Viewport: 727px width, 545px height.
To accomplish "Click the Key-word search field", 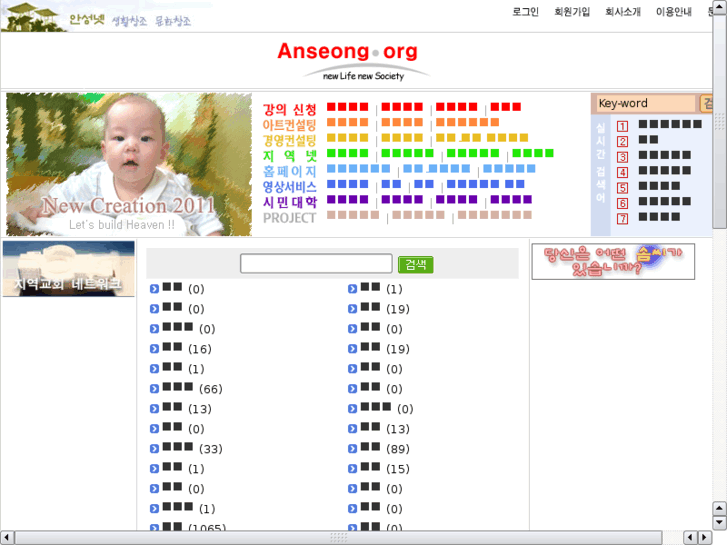I will coord(646,103).
